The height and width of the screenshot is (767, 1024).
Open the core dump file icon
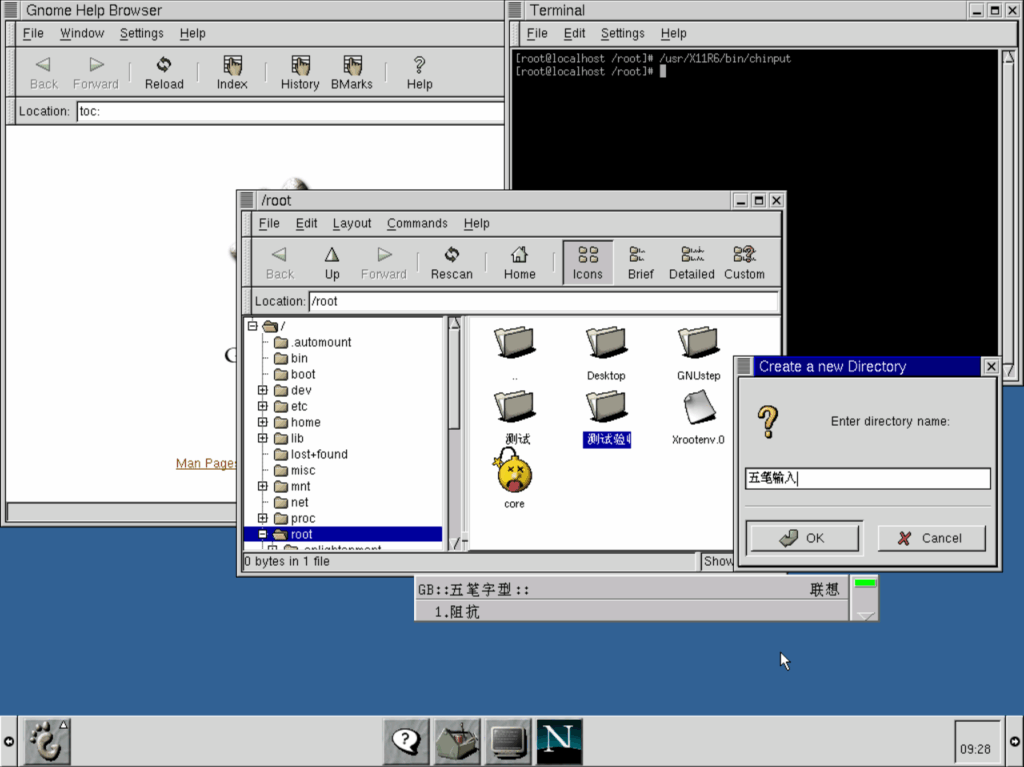click(x=514, y=476)
